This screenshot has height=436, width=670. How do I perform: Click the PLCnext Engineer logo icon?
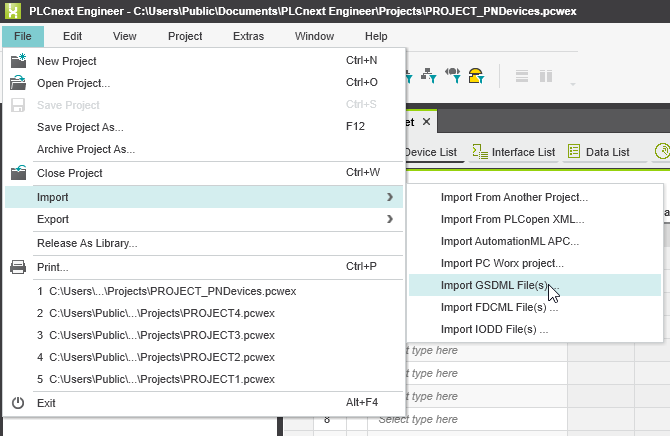pos(13,11)
